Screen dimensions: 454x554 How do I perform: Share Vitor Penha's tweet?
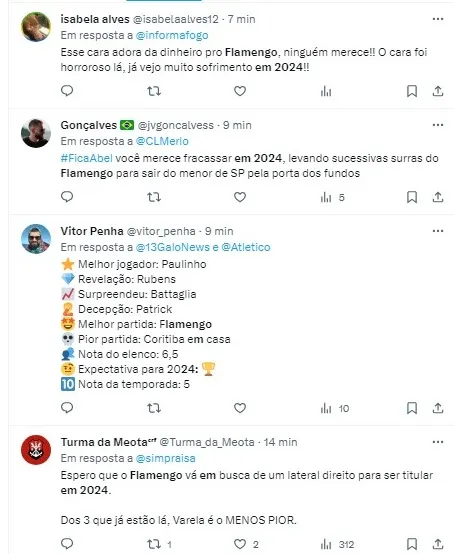coord(438,408)
